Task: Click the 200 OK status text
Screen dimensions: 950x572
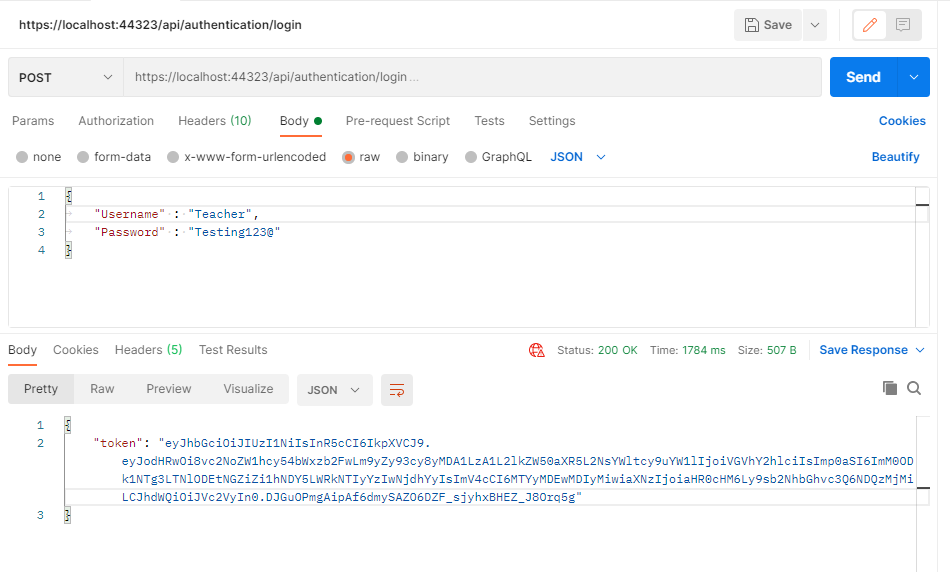Action: [617, 350]
